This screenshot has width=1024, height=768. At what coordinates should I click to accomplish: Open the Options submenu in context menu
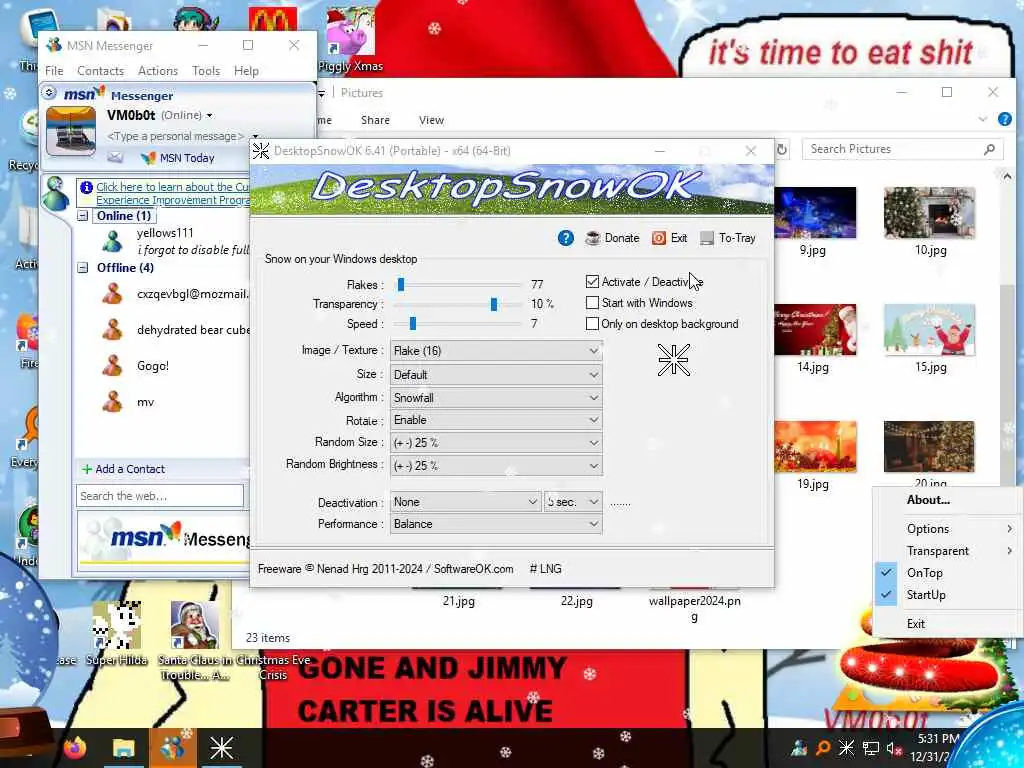click(947, 529)
